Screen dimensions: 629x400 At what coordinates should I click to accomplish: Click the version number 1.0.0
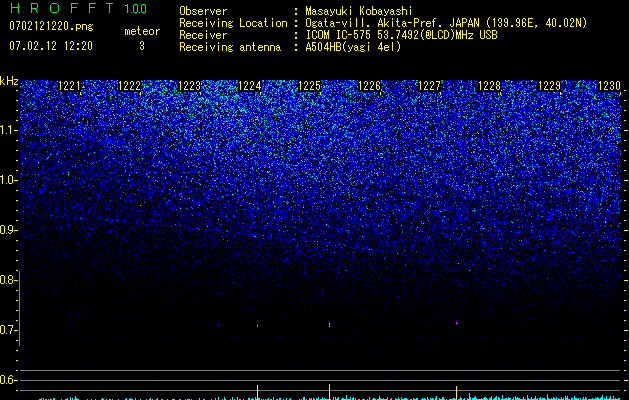pyautogui.click(x=136, y=8)
